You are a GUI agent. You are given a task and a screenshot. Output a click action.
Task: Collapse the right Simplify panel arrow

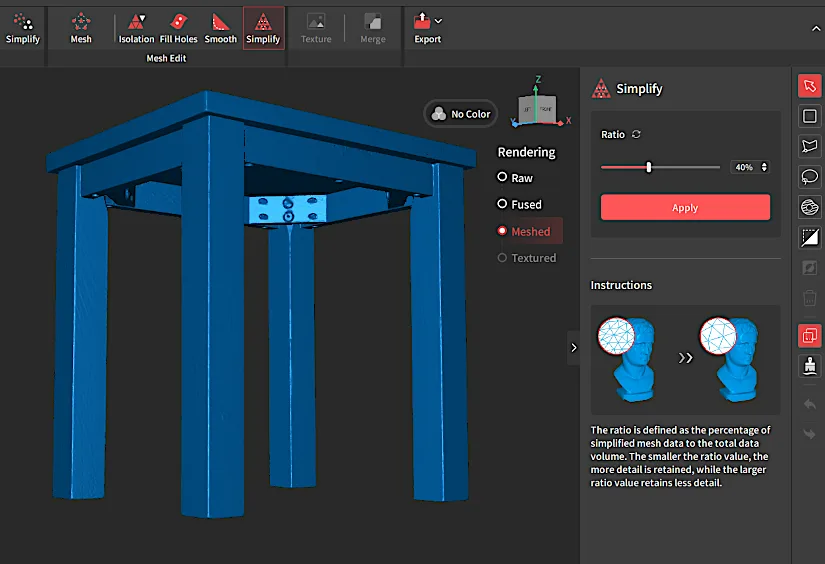tap(574, 348)
